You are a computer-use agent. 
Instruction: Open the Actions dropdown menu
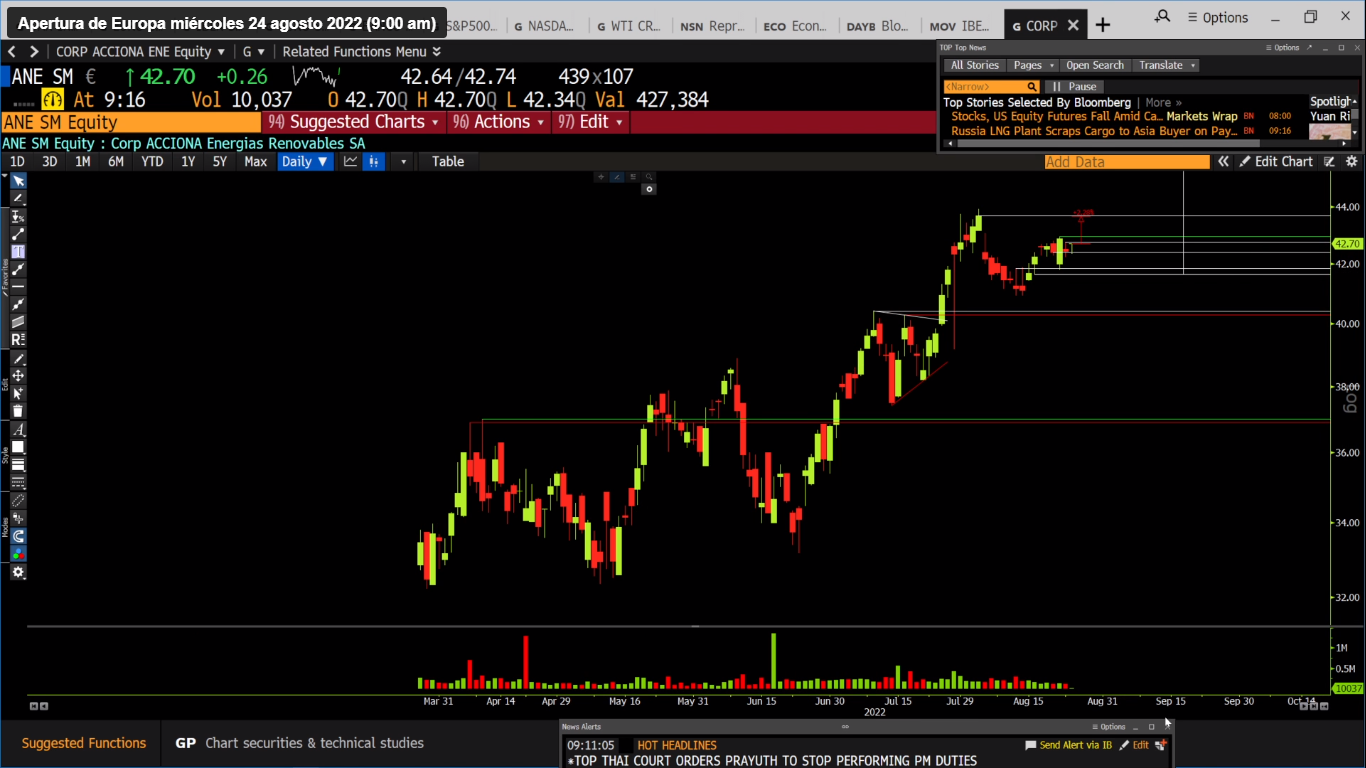click(x=499, y=122)
